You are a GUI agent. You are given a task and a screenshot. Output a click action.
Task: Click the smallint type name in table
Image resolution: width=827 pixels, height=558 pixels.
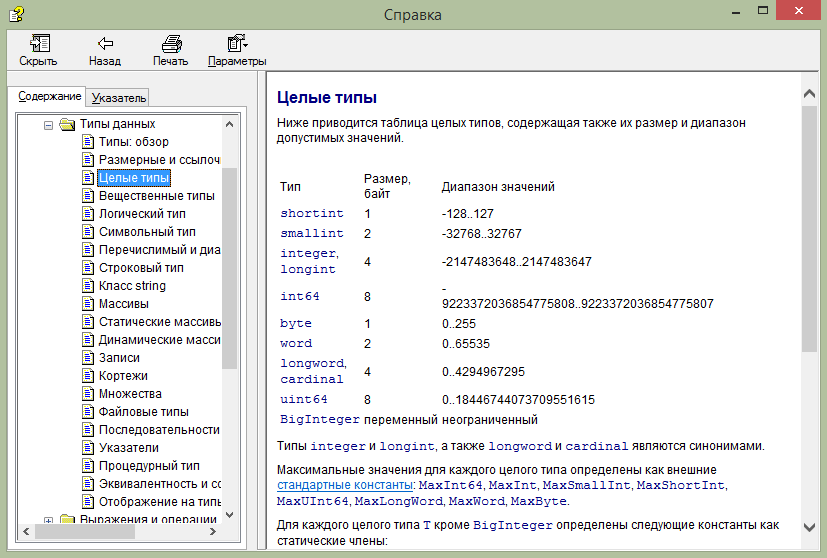click(312, 233)
